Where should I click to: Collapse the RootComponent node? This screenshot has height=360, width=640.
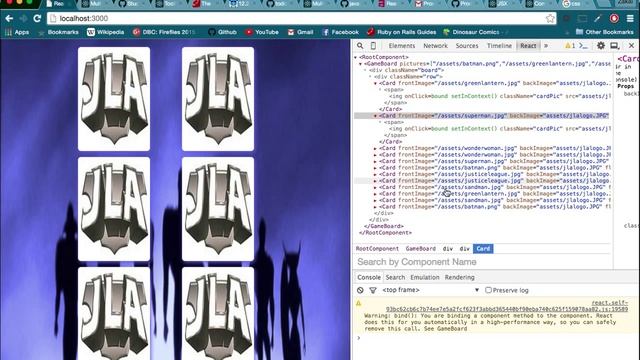coord(356,57)
